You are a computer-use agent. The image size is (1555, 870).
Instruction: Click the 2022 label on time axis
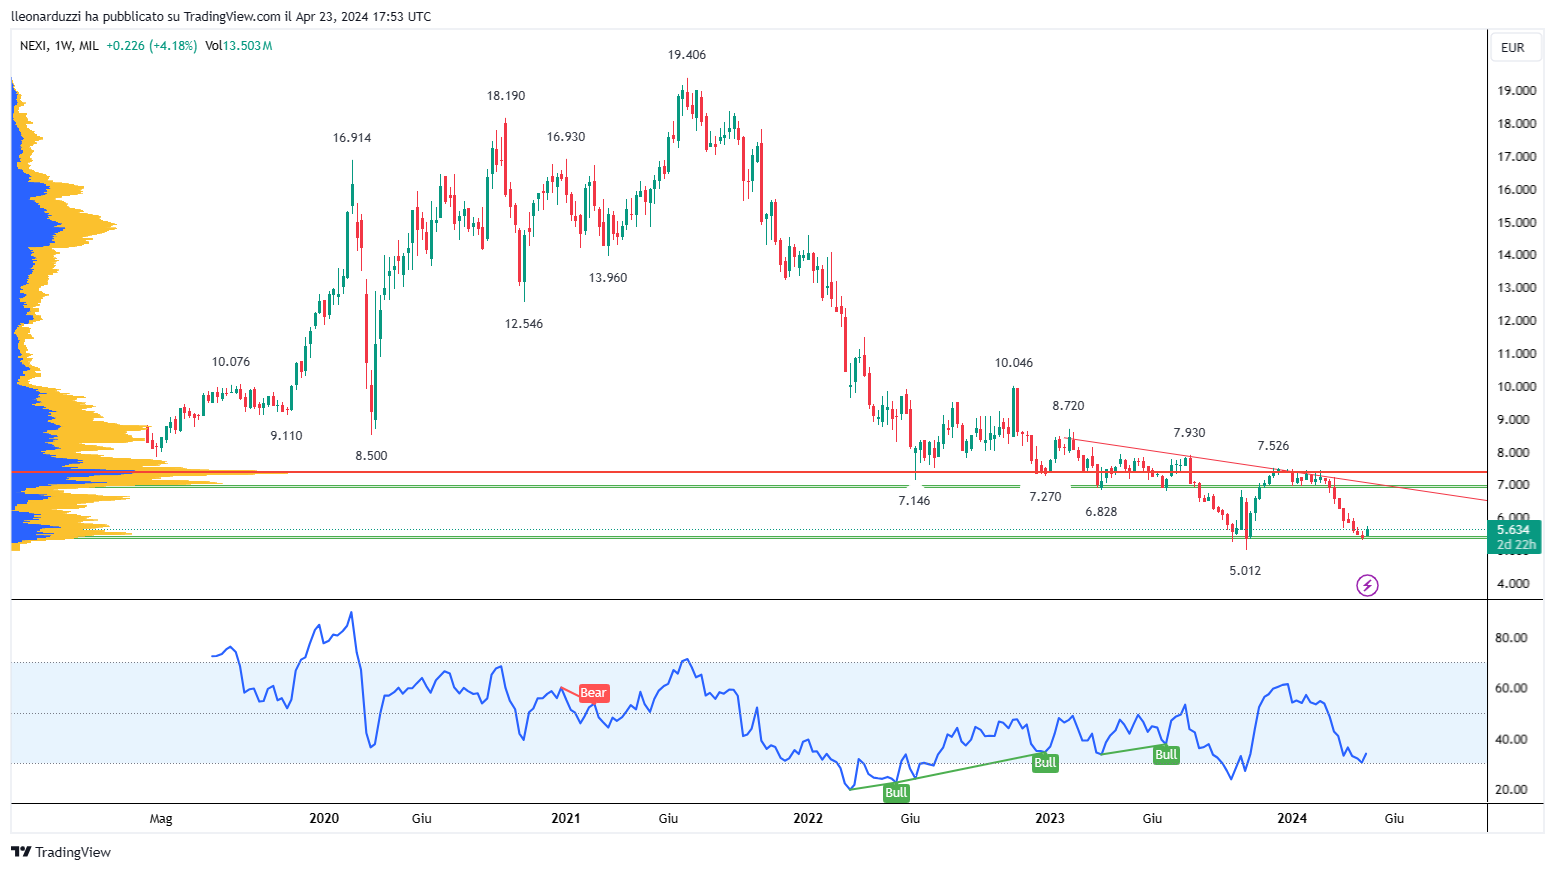pos(808,818)
